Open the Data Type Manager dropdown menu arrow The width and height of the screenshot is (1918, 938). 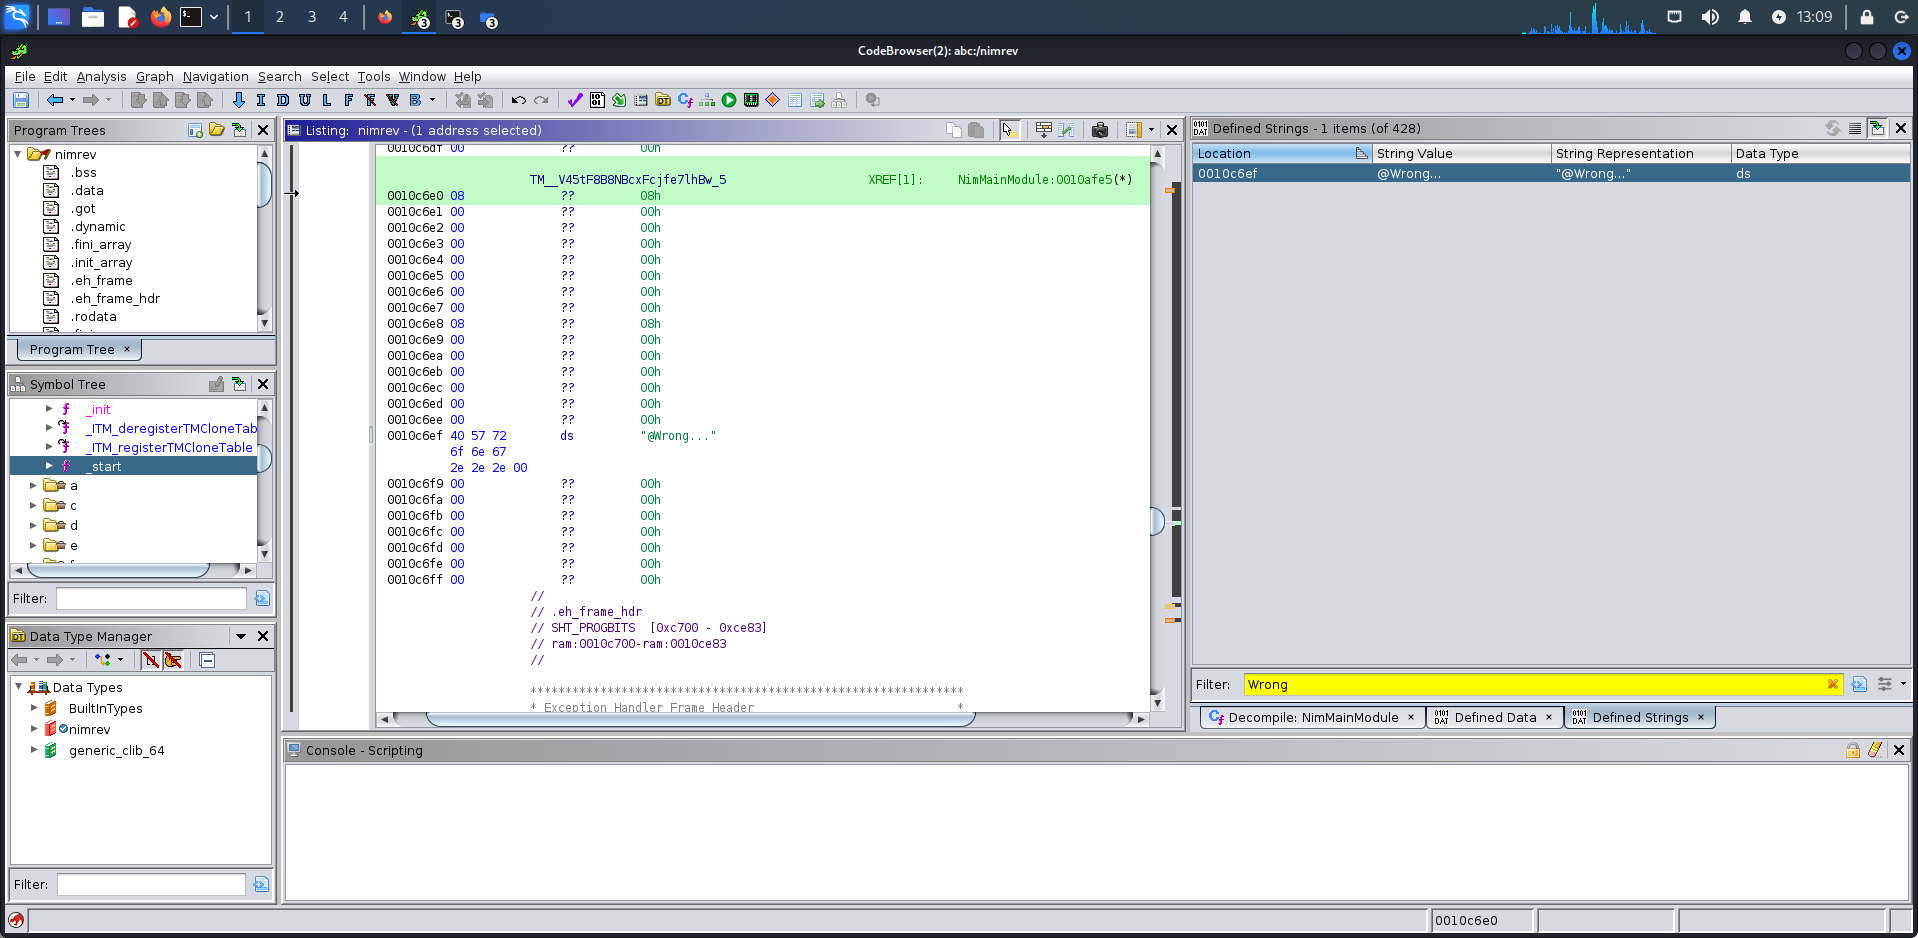[240, 636]
